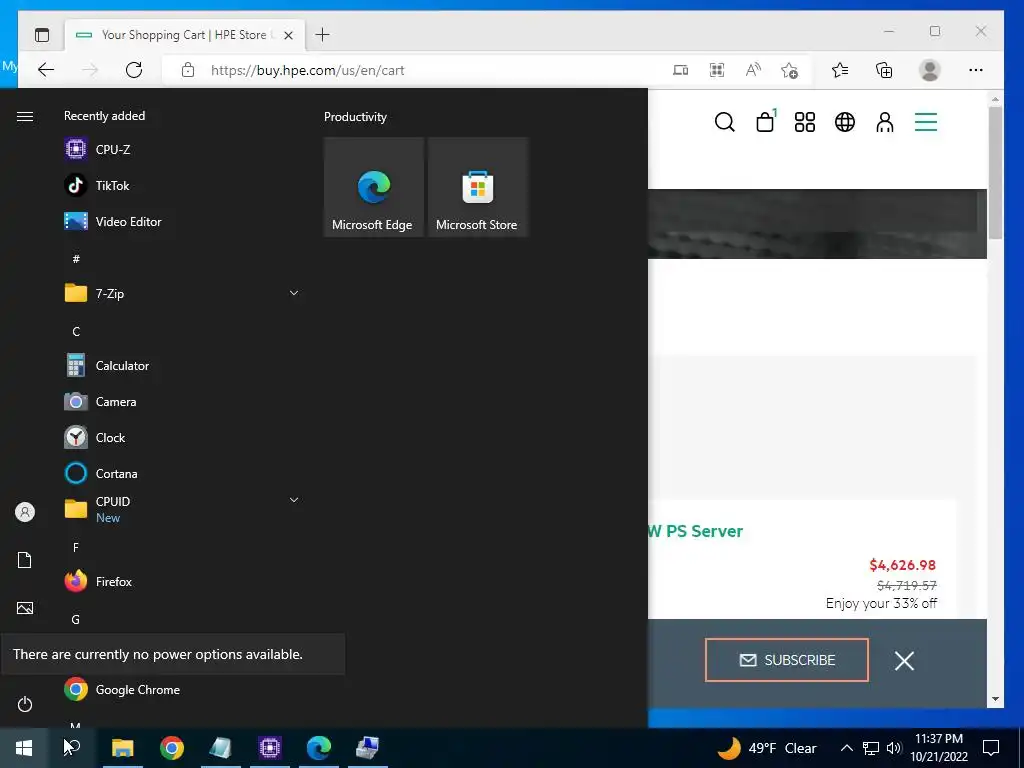Screen dimensions: 1024x768
Task: Open CPU-Z from the taskbar
Action: (x=270, y=748)
